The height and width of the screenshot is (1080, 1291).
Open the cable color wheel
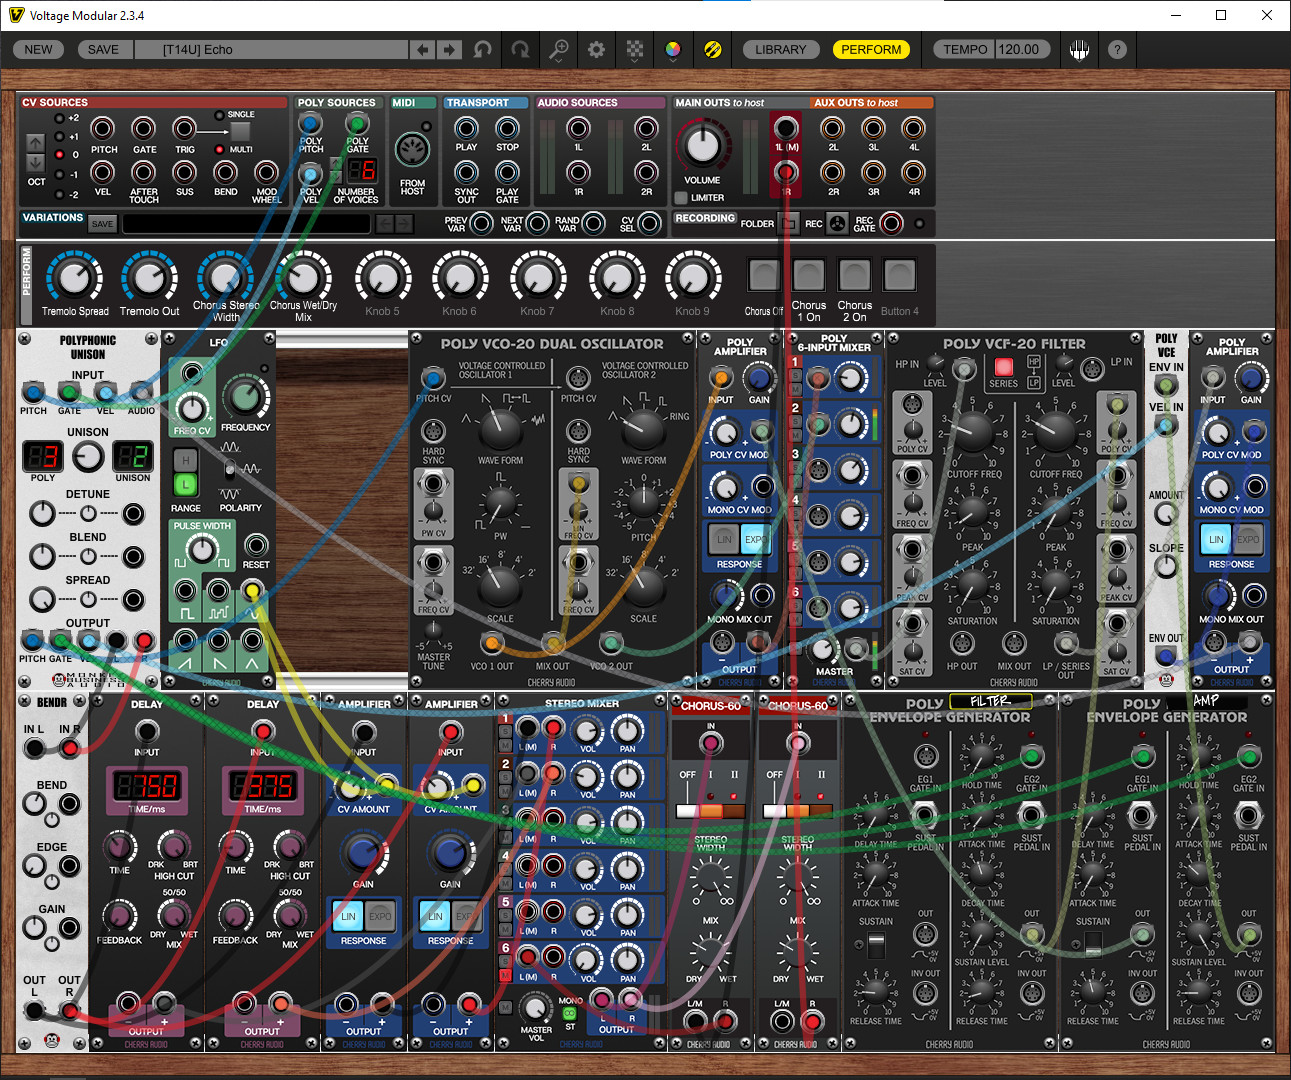point(673,49)
